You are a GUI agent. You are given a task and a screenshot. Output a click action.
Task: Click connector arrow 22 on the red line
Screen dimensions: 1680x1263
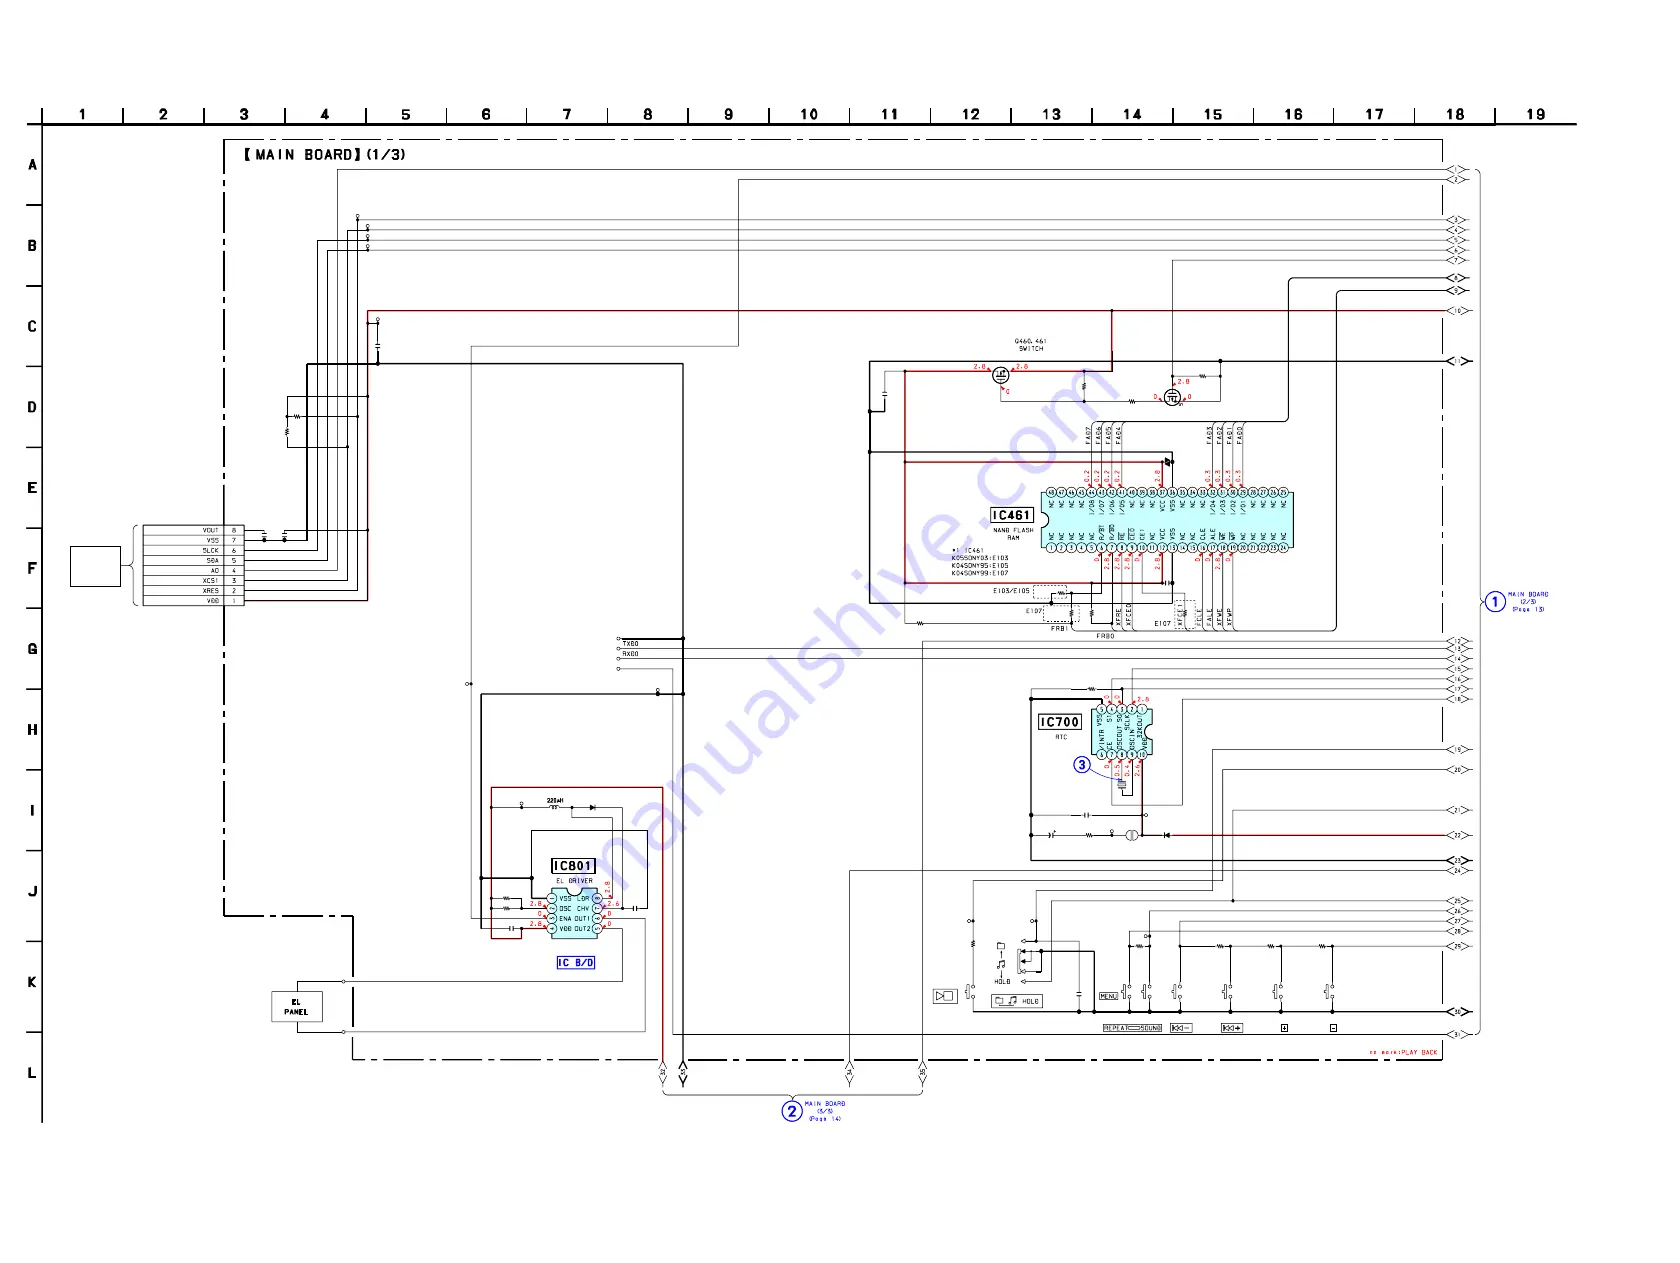tap(1458, 835)
